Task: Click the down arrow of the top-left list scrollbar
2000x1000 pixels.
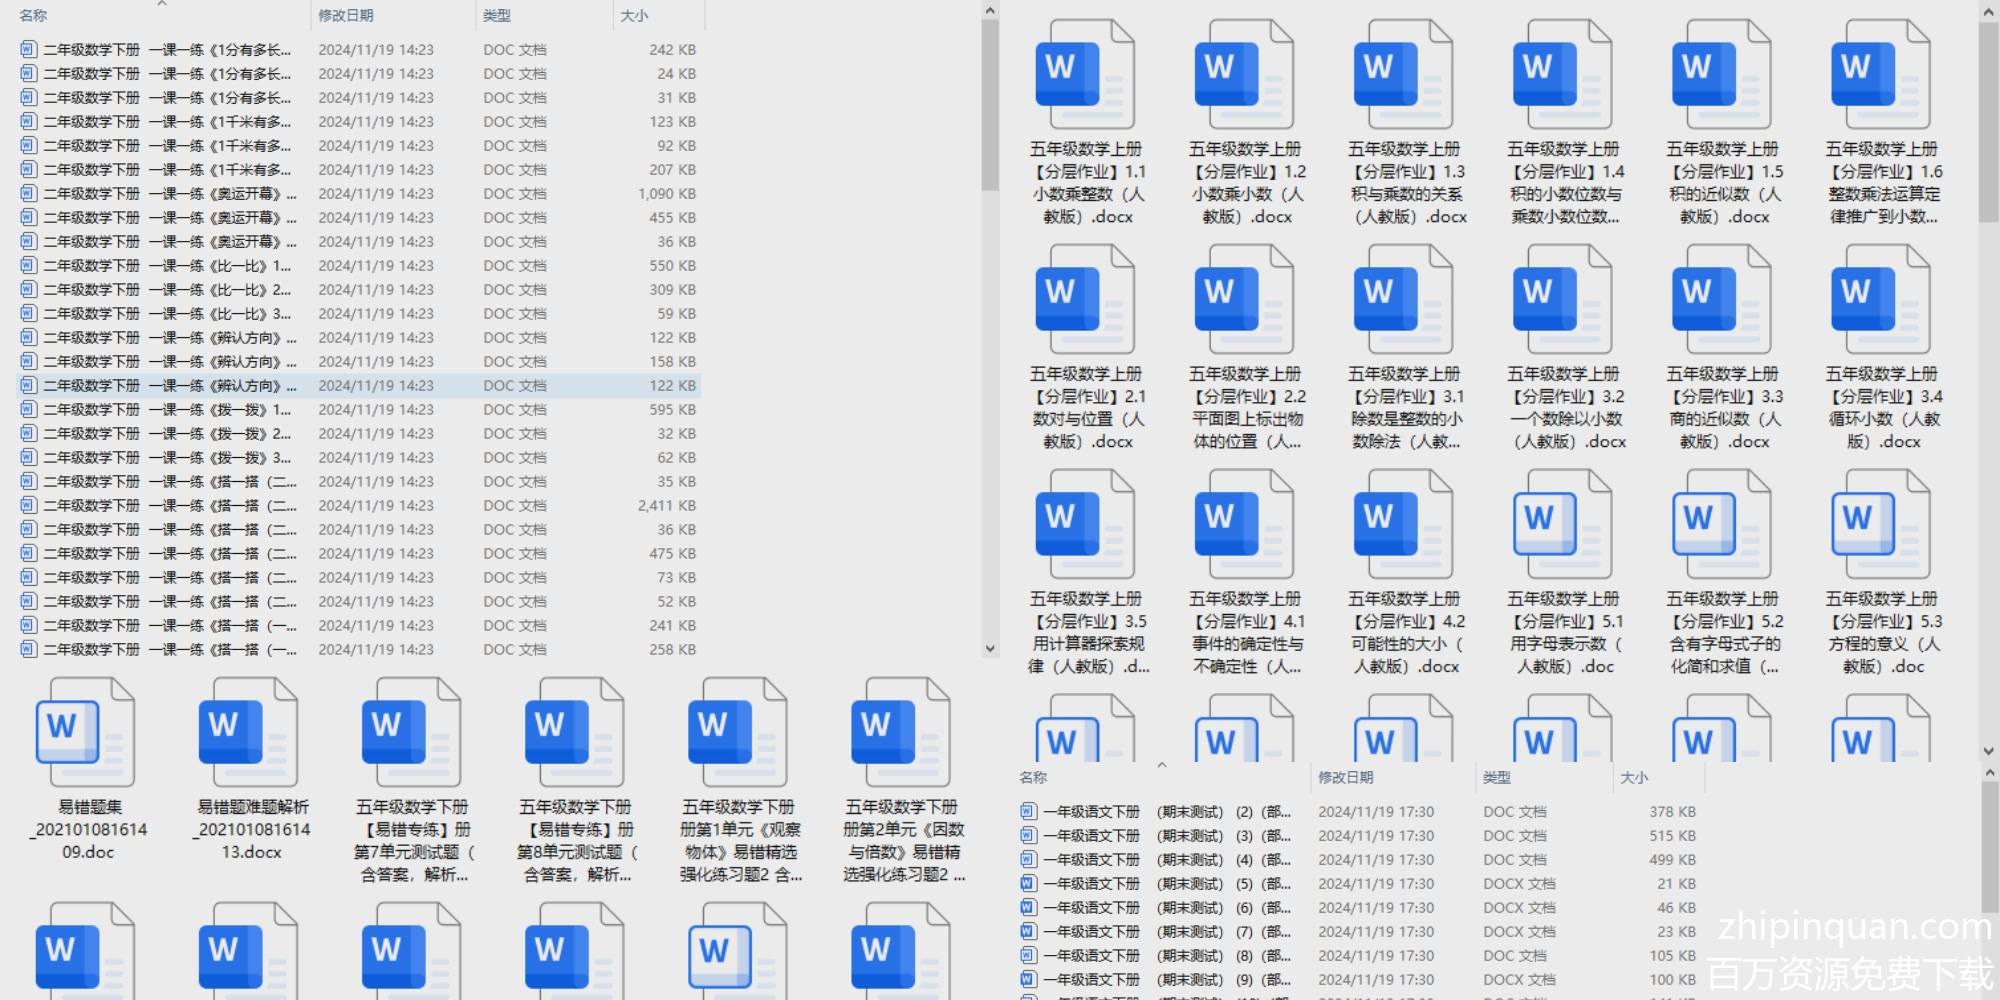Action: pyautogui.click(x=990, y=648)
